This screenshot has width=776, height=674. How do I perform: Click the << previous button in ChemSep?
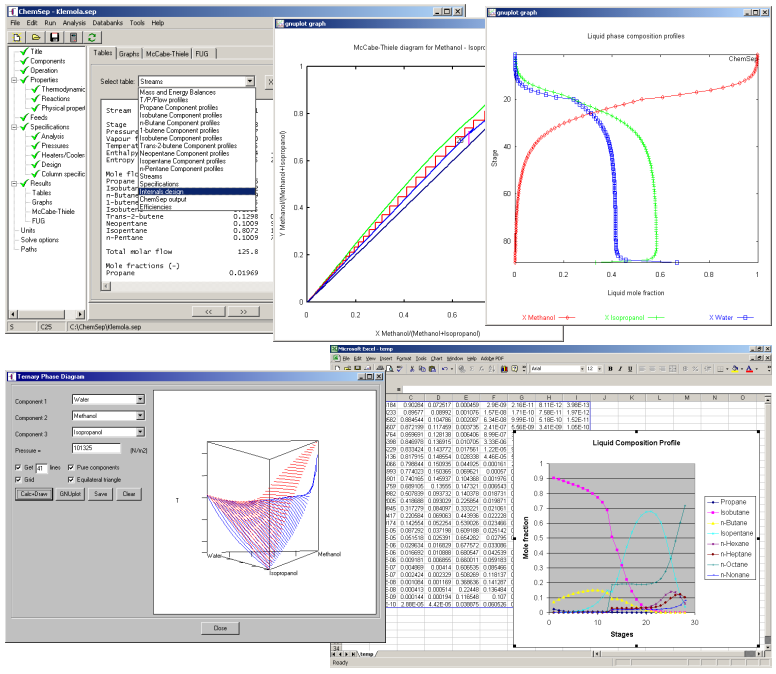click(x=208, y=312)
